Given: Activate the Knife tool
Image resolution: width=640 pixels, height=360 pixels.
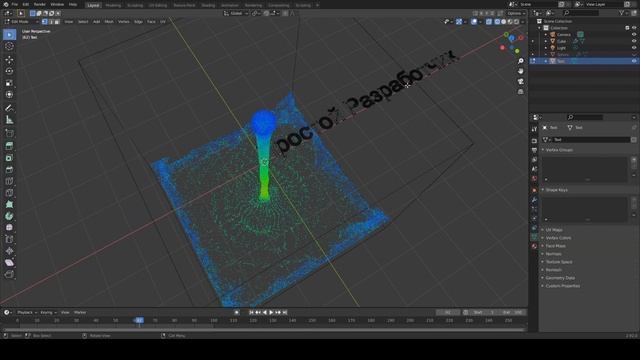Looking at the screenshot, I should (9, 193).
